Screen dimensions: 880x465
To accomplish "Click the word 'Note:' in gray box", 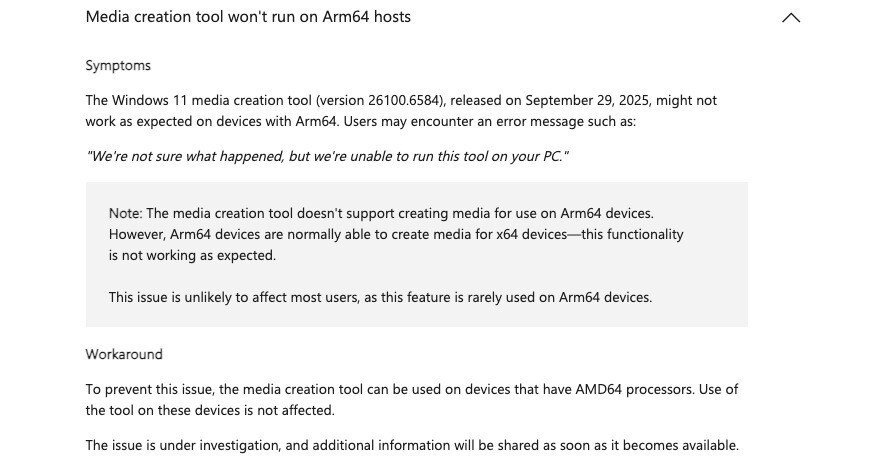I will pyautogui.click(x=126, y=213).
